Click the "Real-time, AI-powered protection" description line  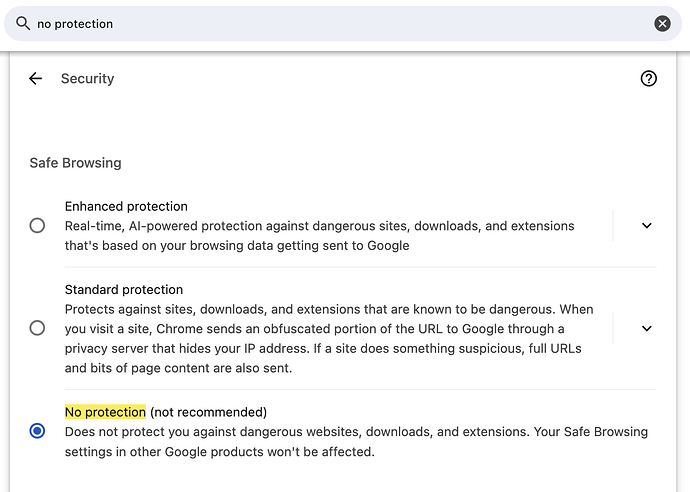(319, 226)
